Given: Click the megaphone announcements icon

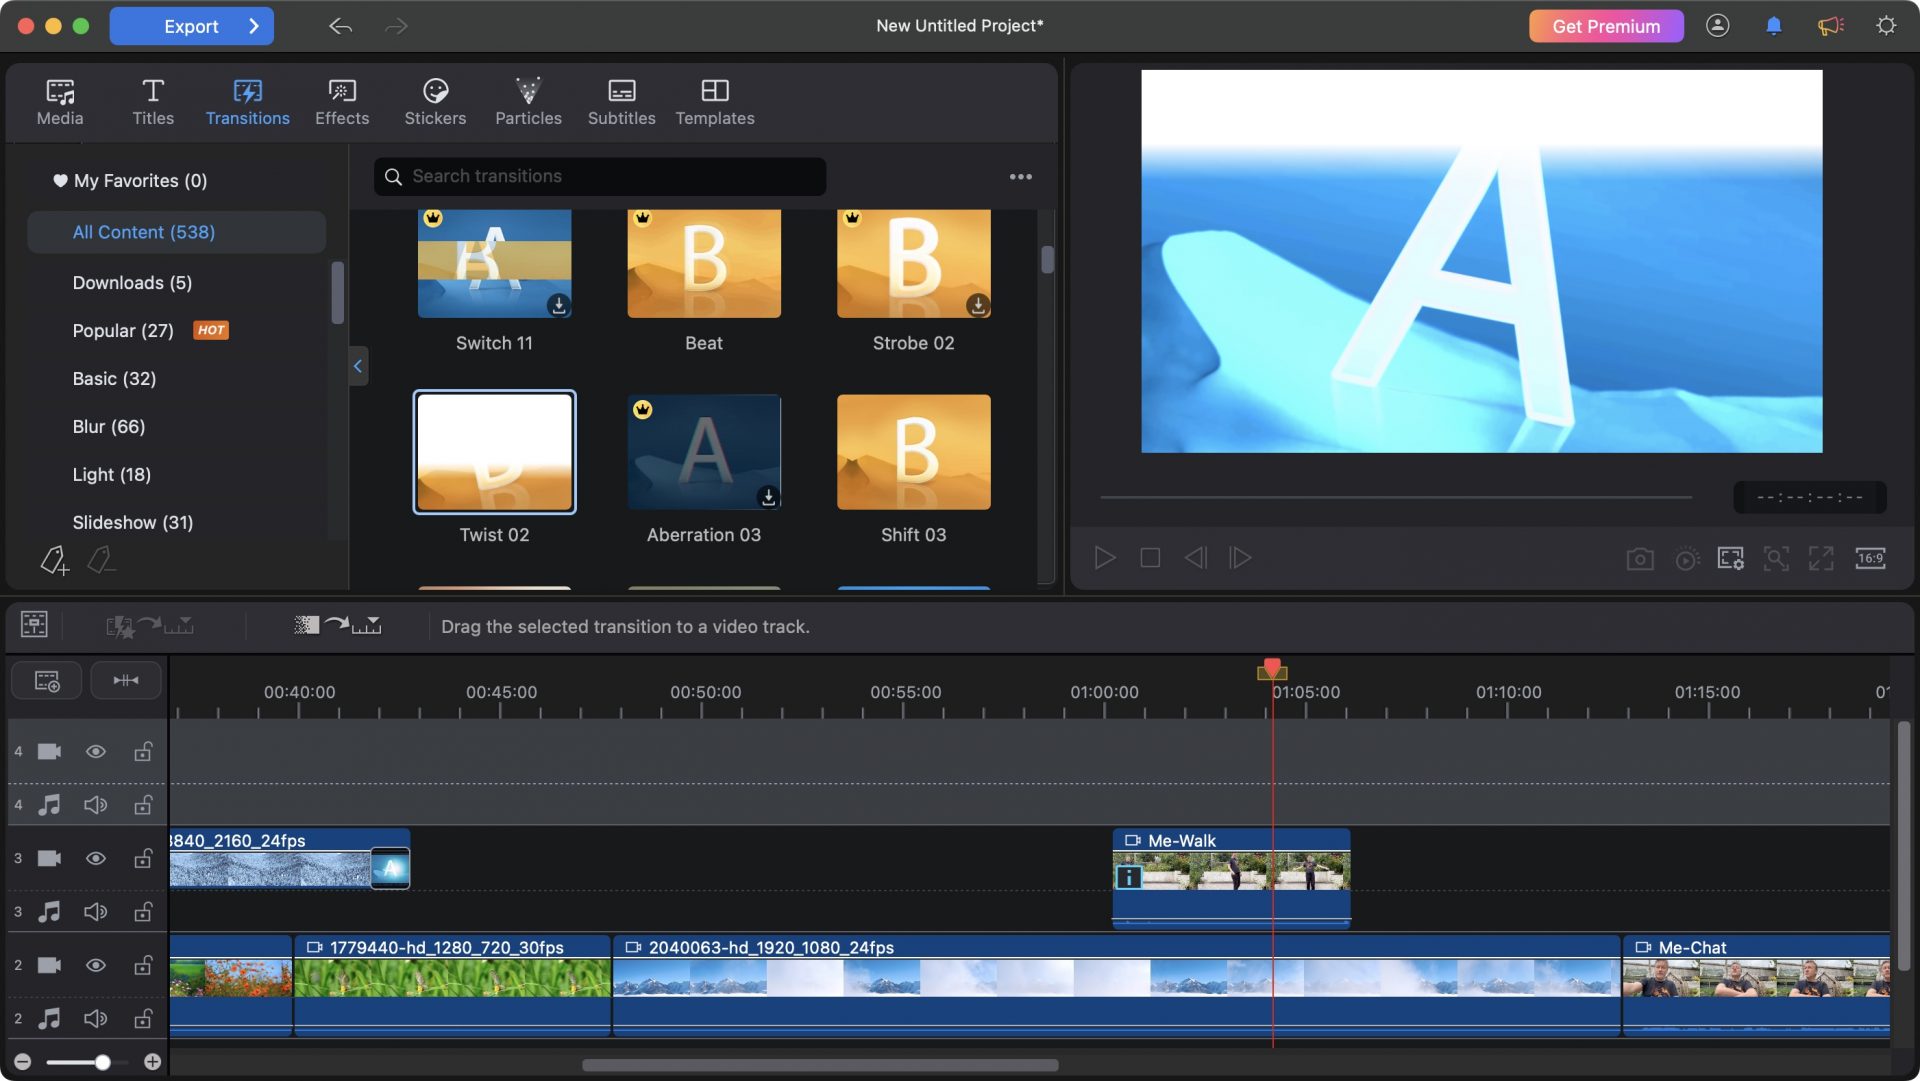Looking at the screenshot, I should (x=1830, y=26).
